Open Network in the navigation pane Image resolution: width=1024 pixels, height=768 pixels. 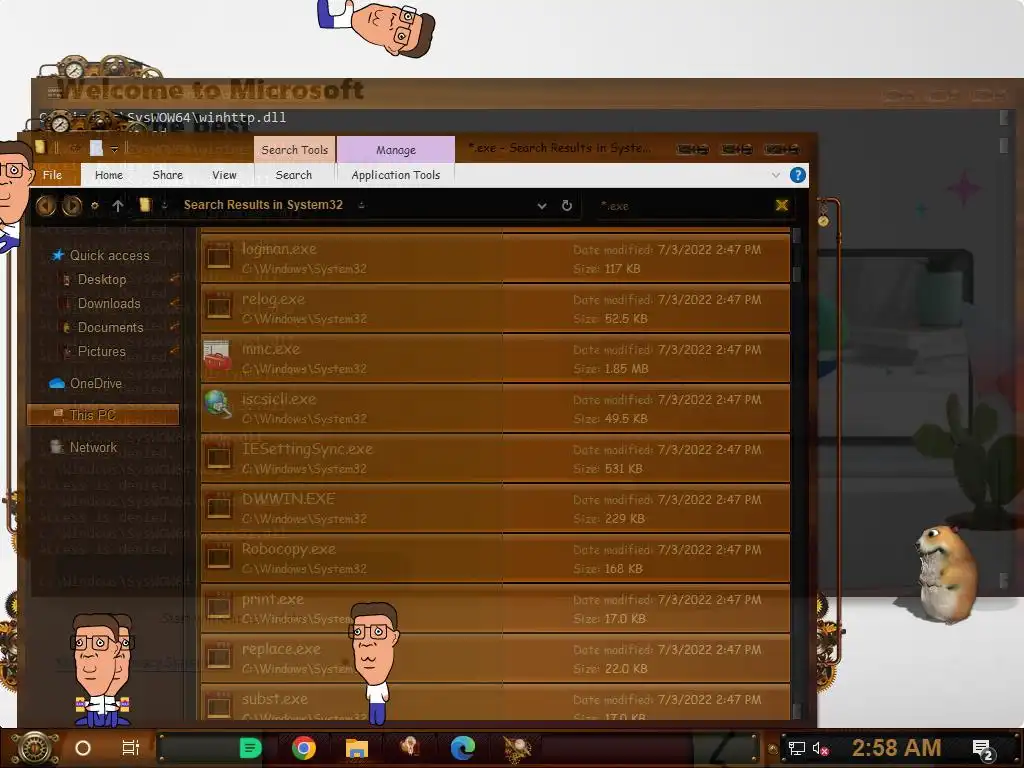click(x=93, y=447)
